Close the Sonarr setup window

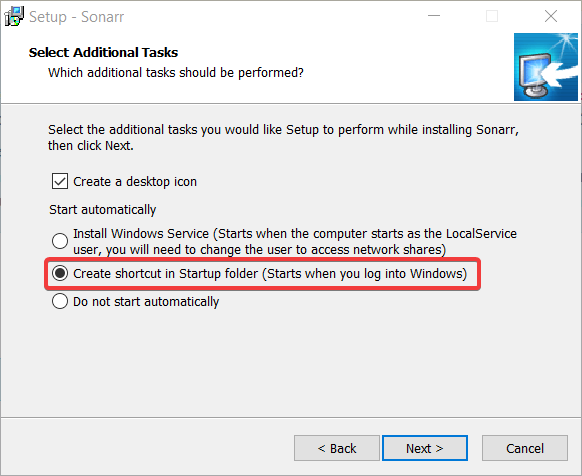551,16
